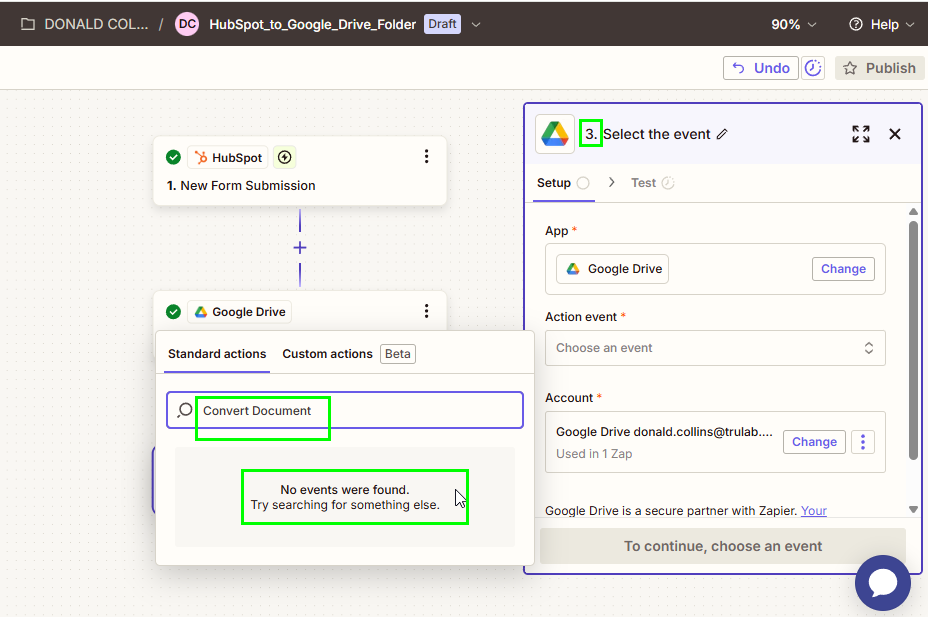This screenshot has height=617, width=928.
Task: Select the Standard actions tab
Action: (217, 354)
